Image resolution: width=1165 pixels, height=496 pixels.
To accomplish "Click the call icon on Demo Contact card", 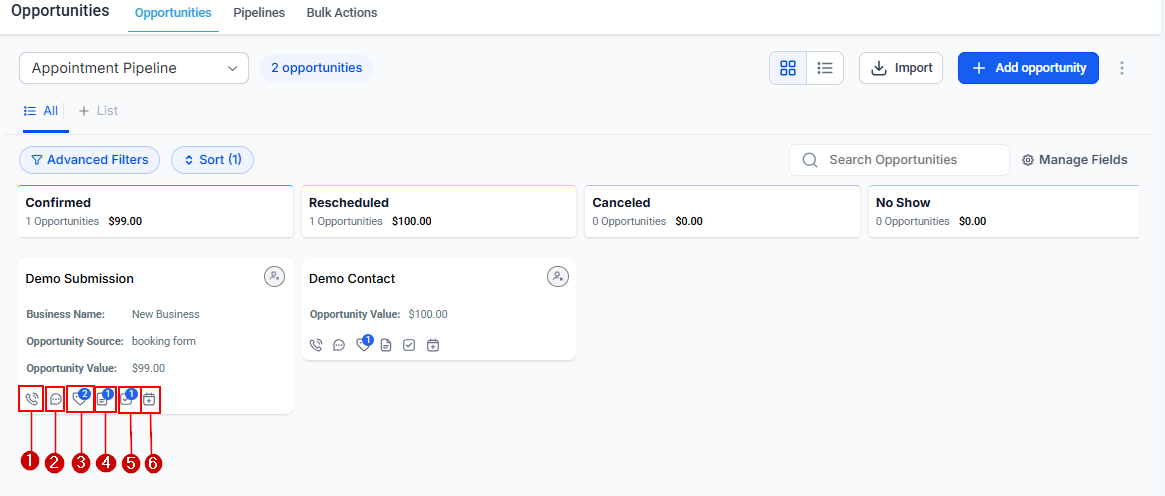I will click(316, 345).
